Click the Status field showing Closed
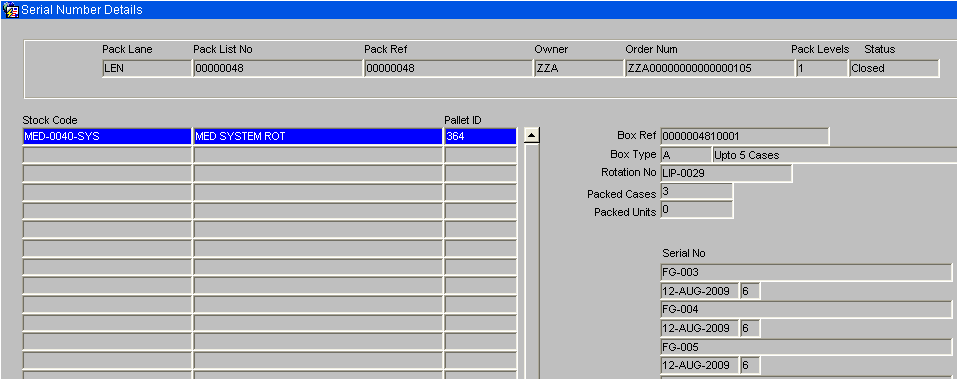957x379 pixels. point(894,68)
